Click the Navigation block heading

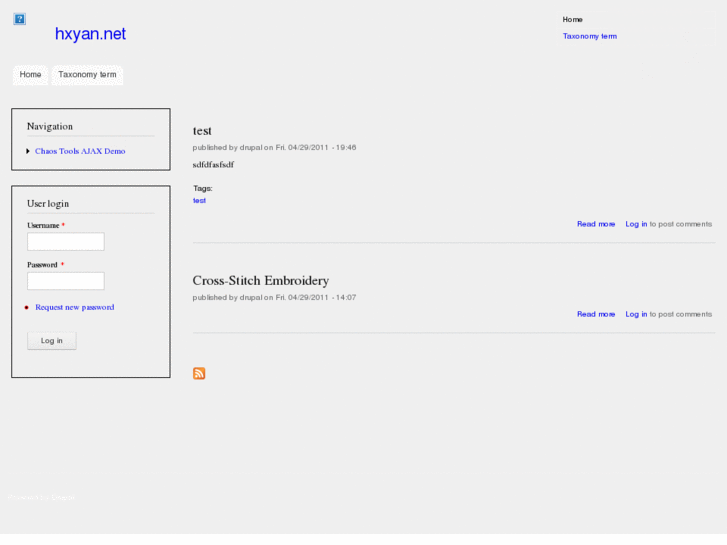(x=50, y=127)
